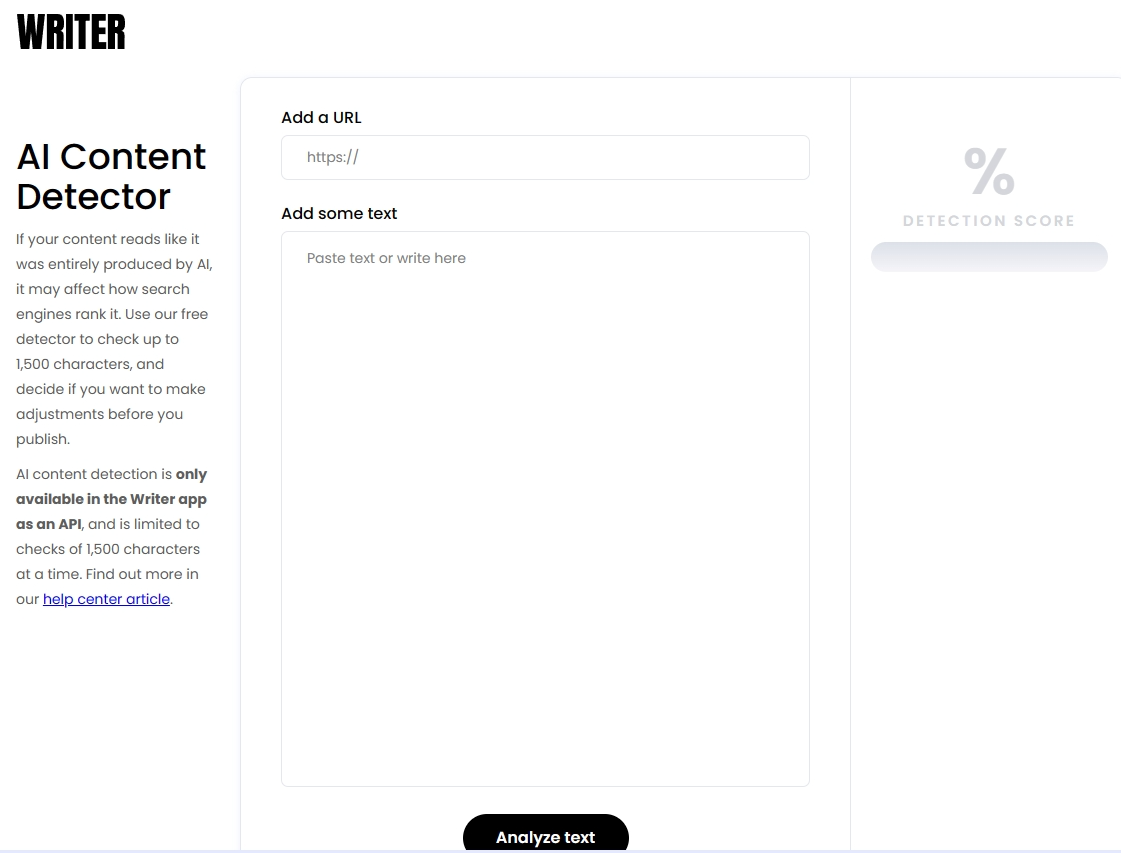Click the bold 'only available in the Writer app' text
Screen dimensions: 1121x853
(111, 499)
